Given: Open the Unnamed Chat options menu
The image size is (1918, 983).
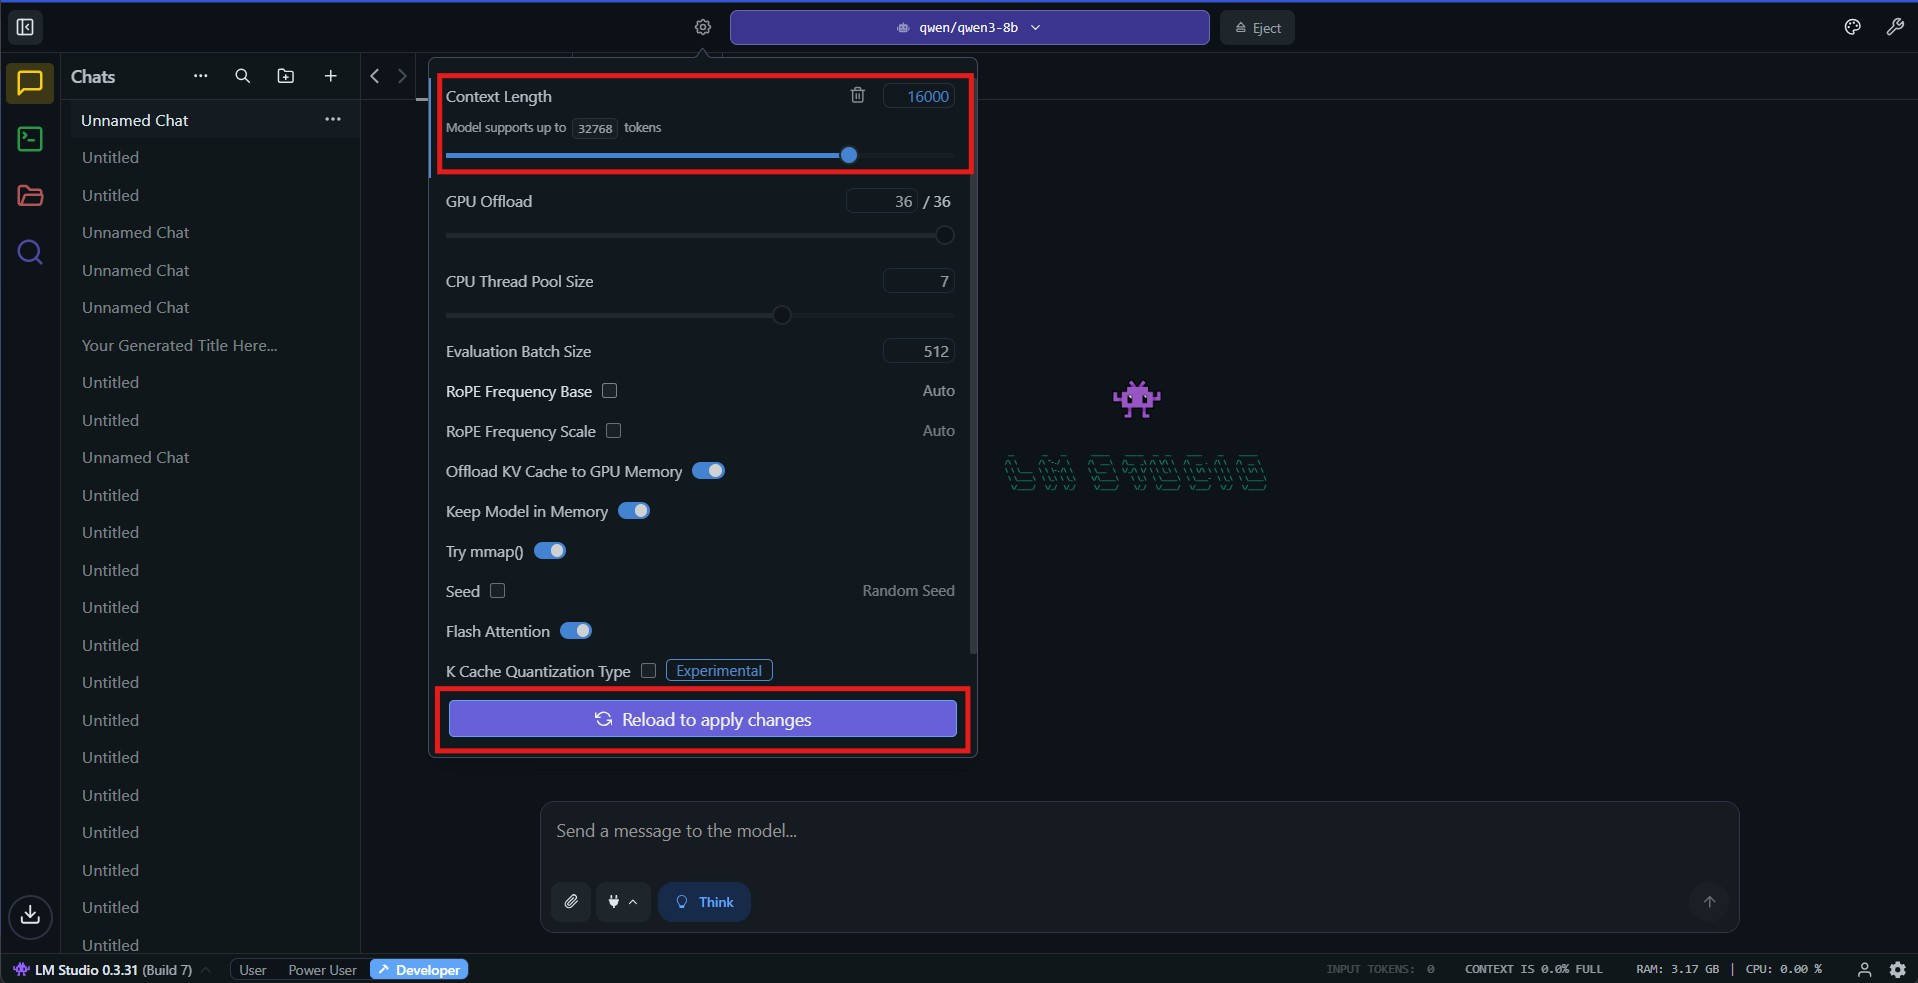Looking at the screenshot, I should click(x=333, y=119).
